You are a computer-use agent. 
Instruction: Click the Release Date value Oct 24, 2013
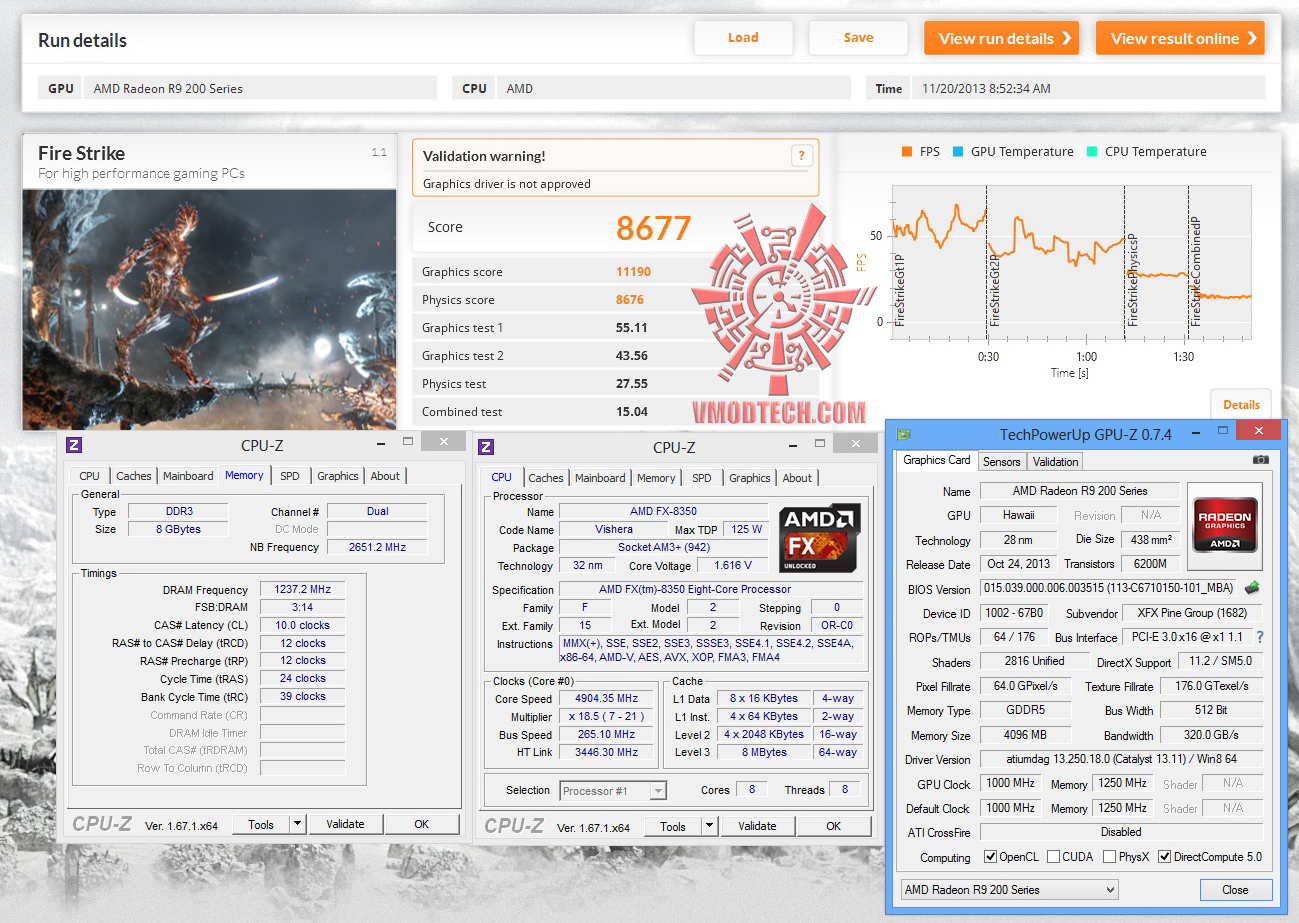tap(1018, 564)
